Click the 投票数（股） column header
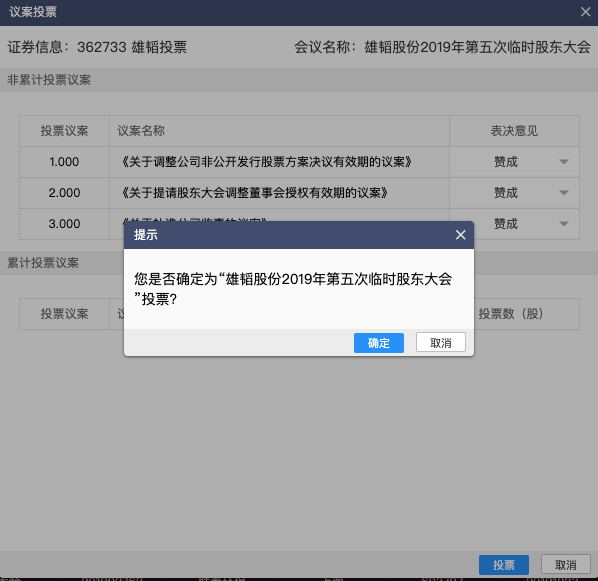 (511, 314)
